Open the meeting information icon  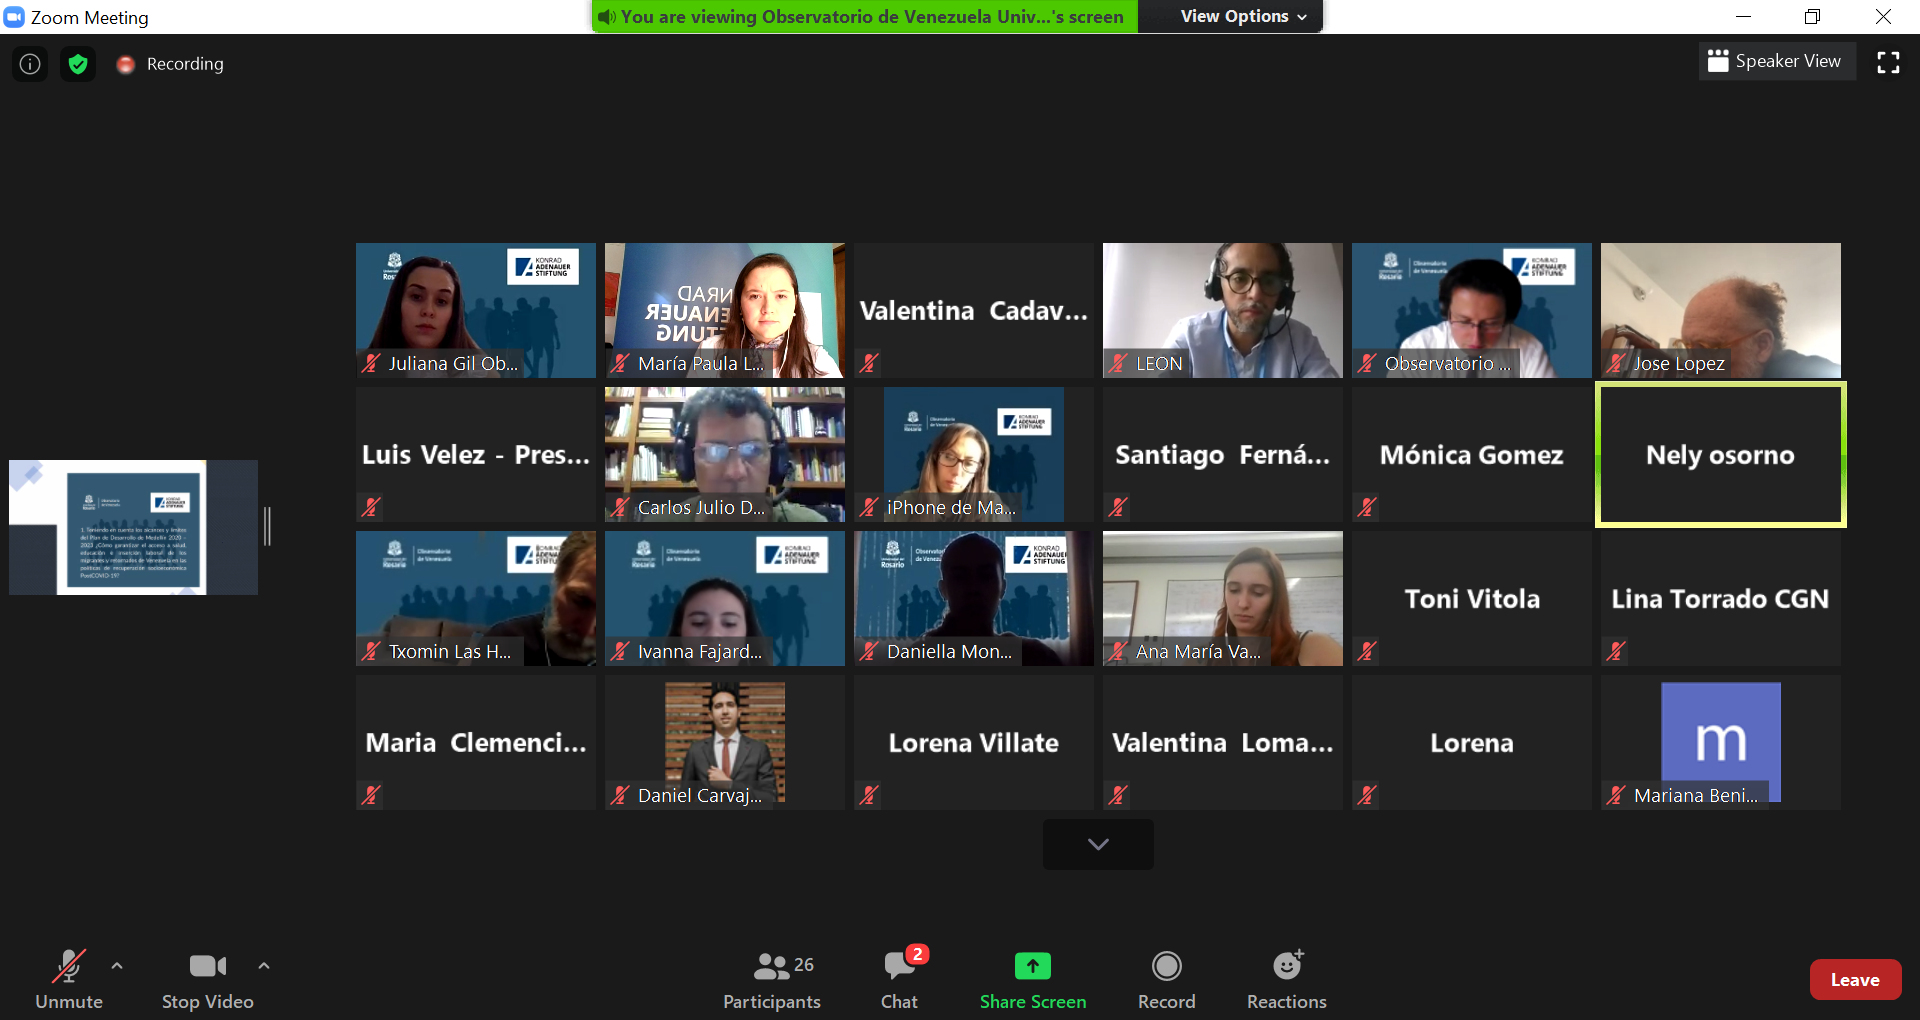[30, 64]
